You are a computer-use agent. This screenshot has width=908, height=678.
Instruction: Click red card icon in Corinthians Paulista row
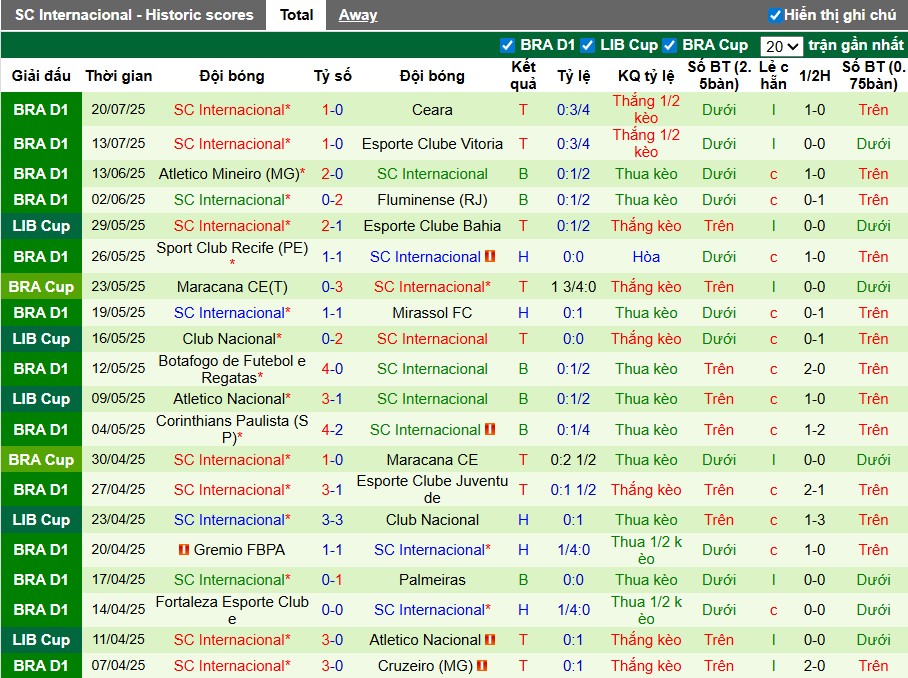point(490,429)
